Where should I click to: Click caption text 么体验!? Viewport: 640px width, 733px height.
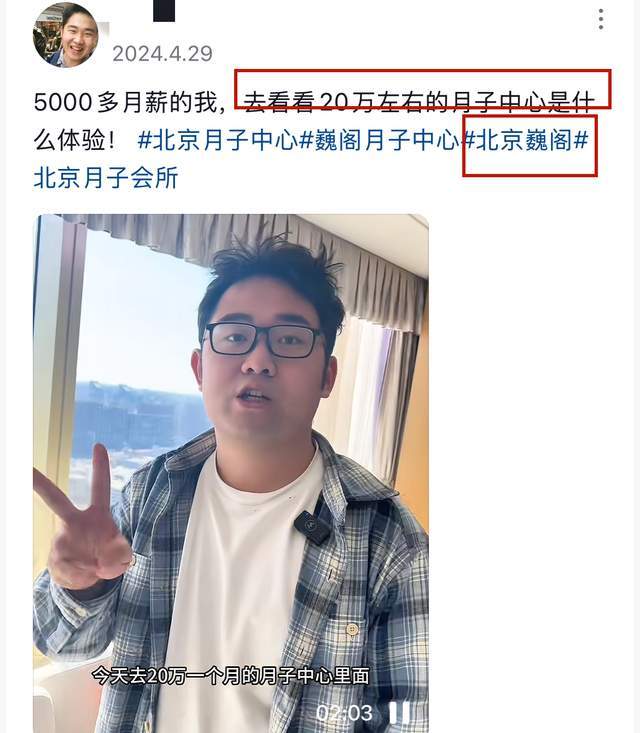click(x=74, y=140)
